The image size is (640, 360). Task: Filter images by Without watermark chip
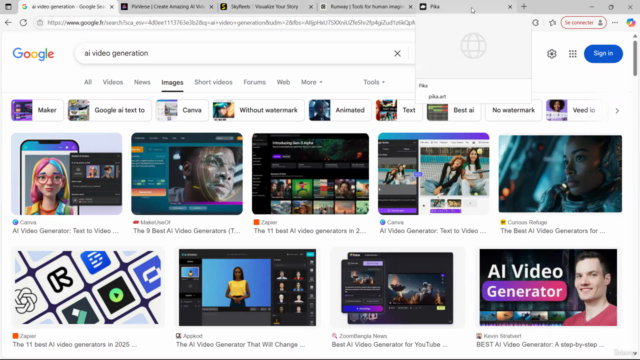click(x=258, y=110)
